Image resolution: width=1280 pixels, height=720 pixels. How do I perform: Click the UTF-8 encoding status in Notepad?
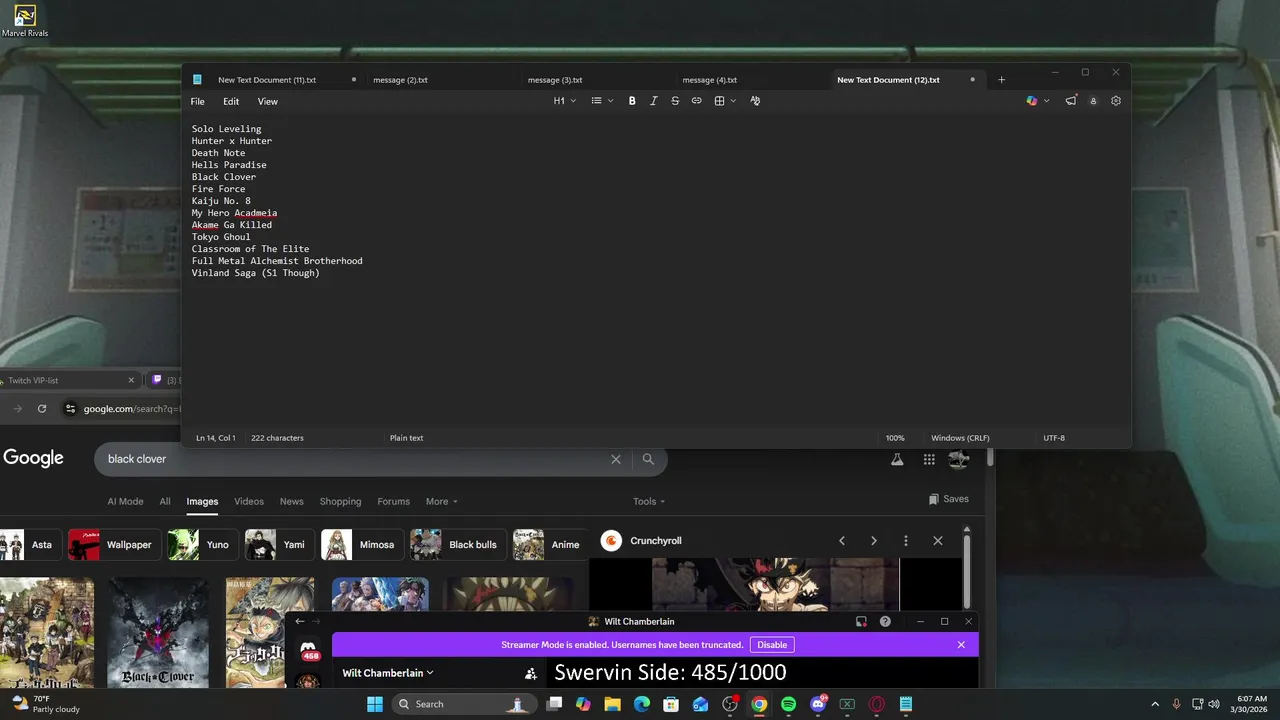pyautogui.click(x=1054, y=438)
